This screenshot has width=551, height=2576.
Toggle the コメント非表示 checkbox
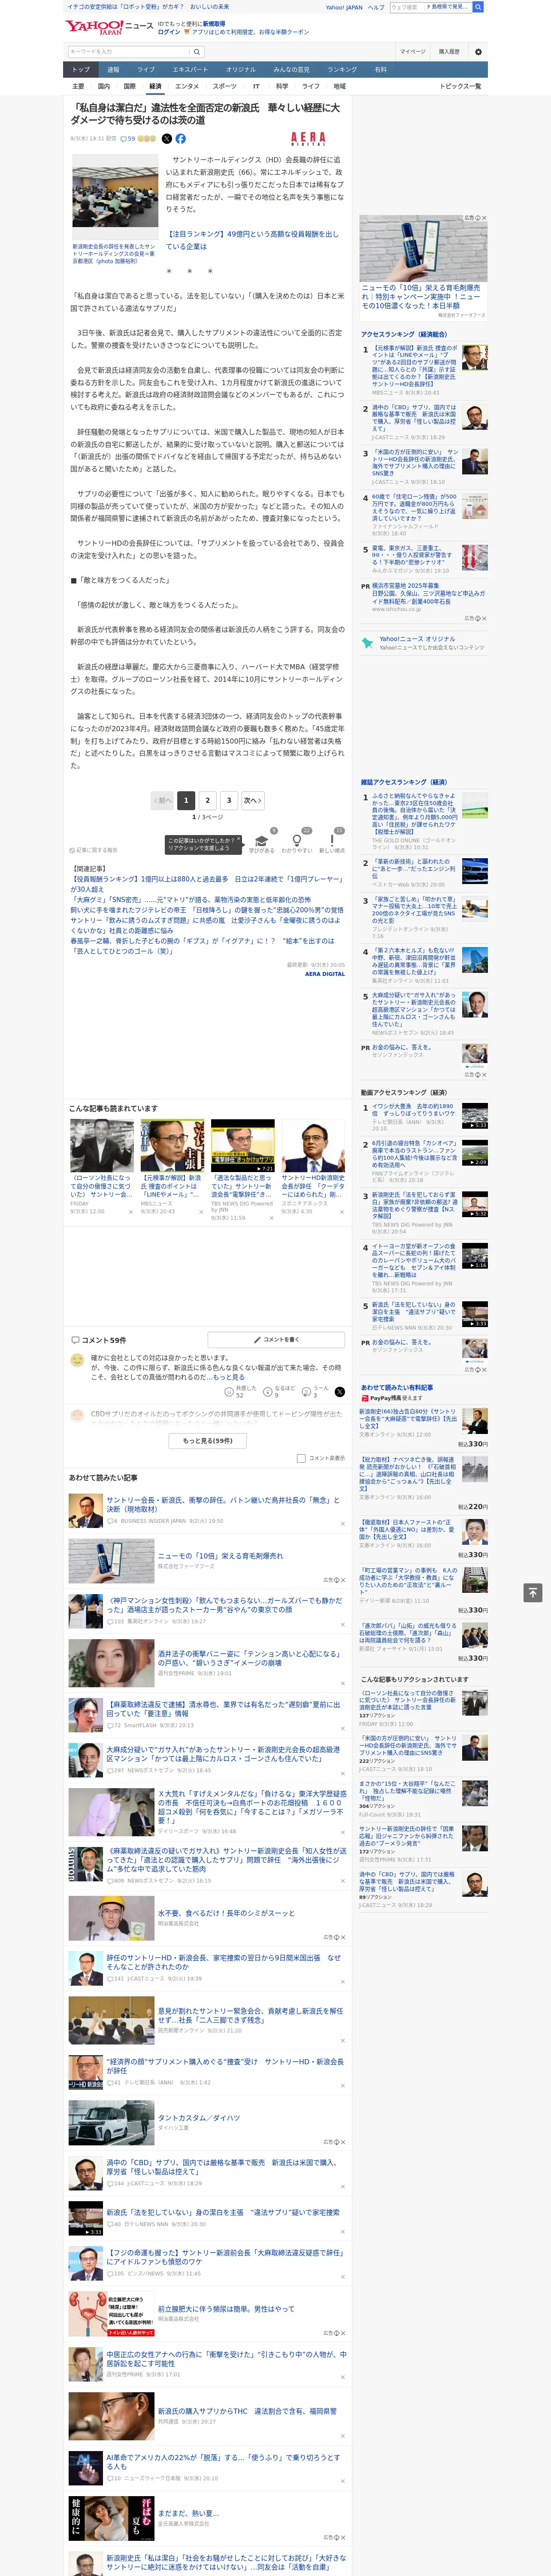(301, 1458)
